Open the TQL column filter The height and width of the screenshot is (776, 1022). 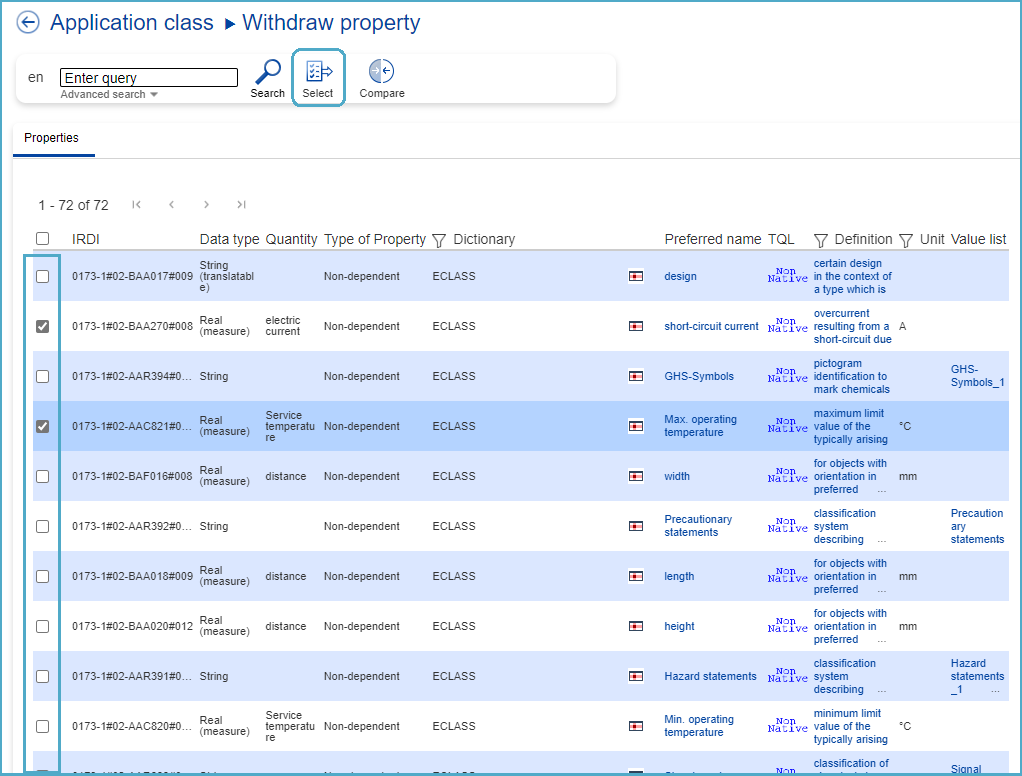[x=820, y=240]
